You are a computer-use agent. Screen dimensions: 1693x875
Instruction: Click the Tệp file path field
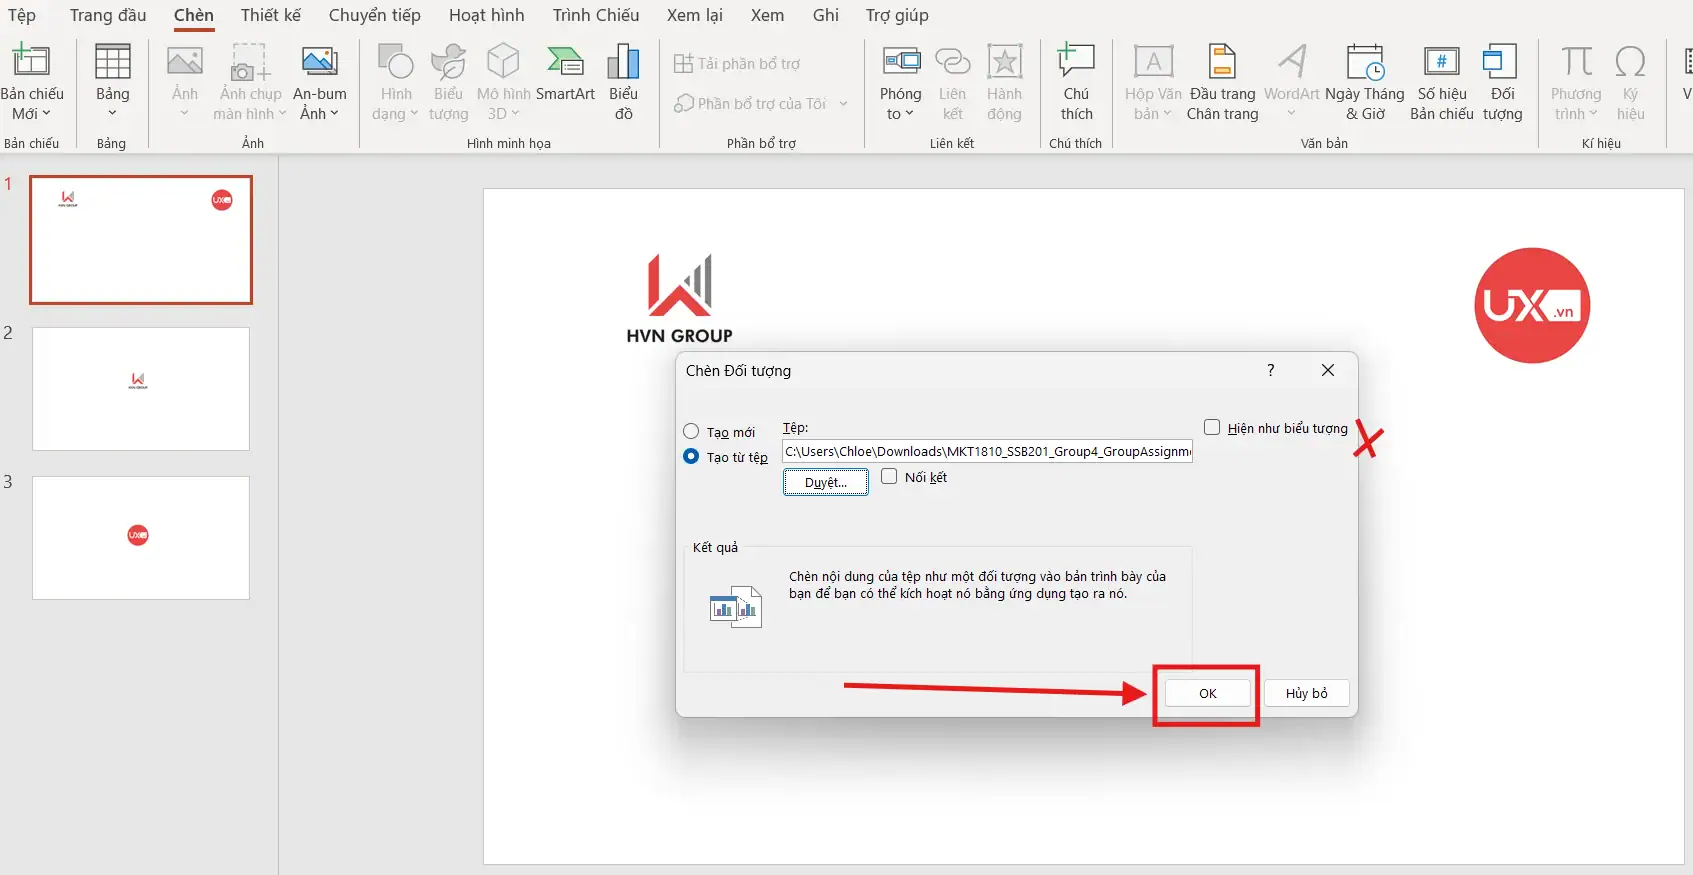987,451
